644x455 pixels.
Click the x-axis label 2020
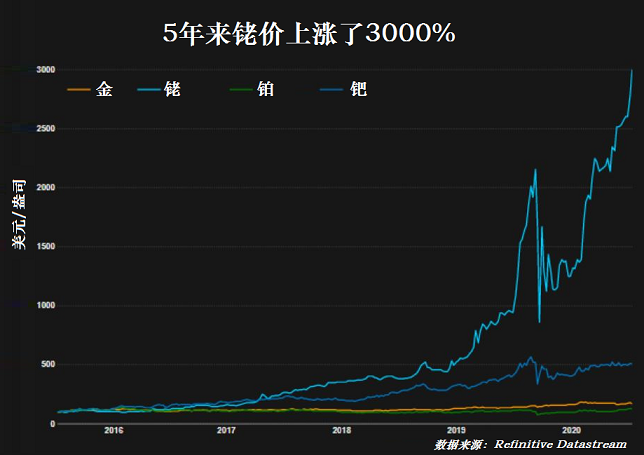tap(571, 430)
